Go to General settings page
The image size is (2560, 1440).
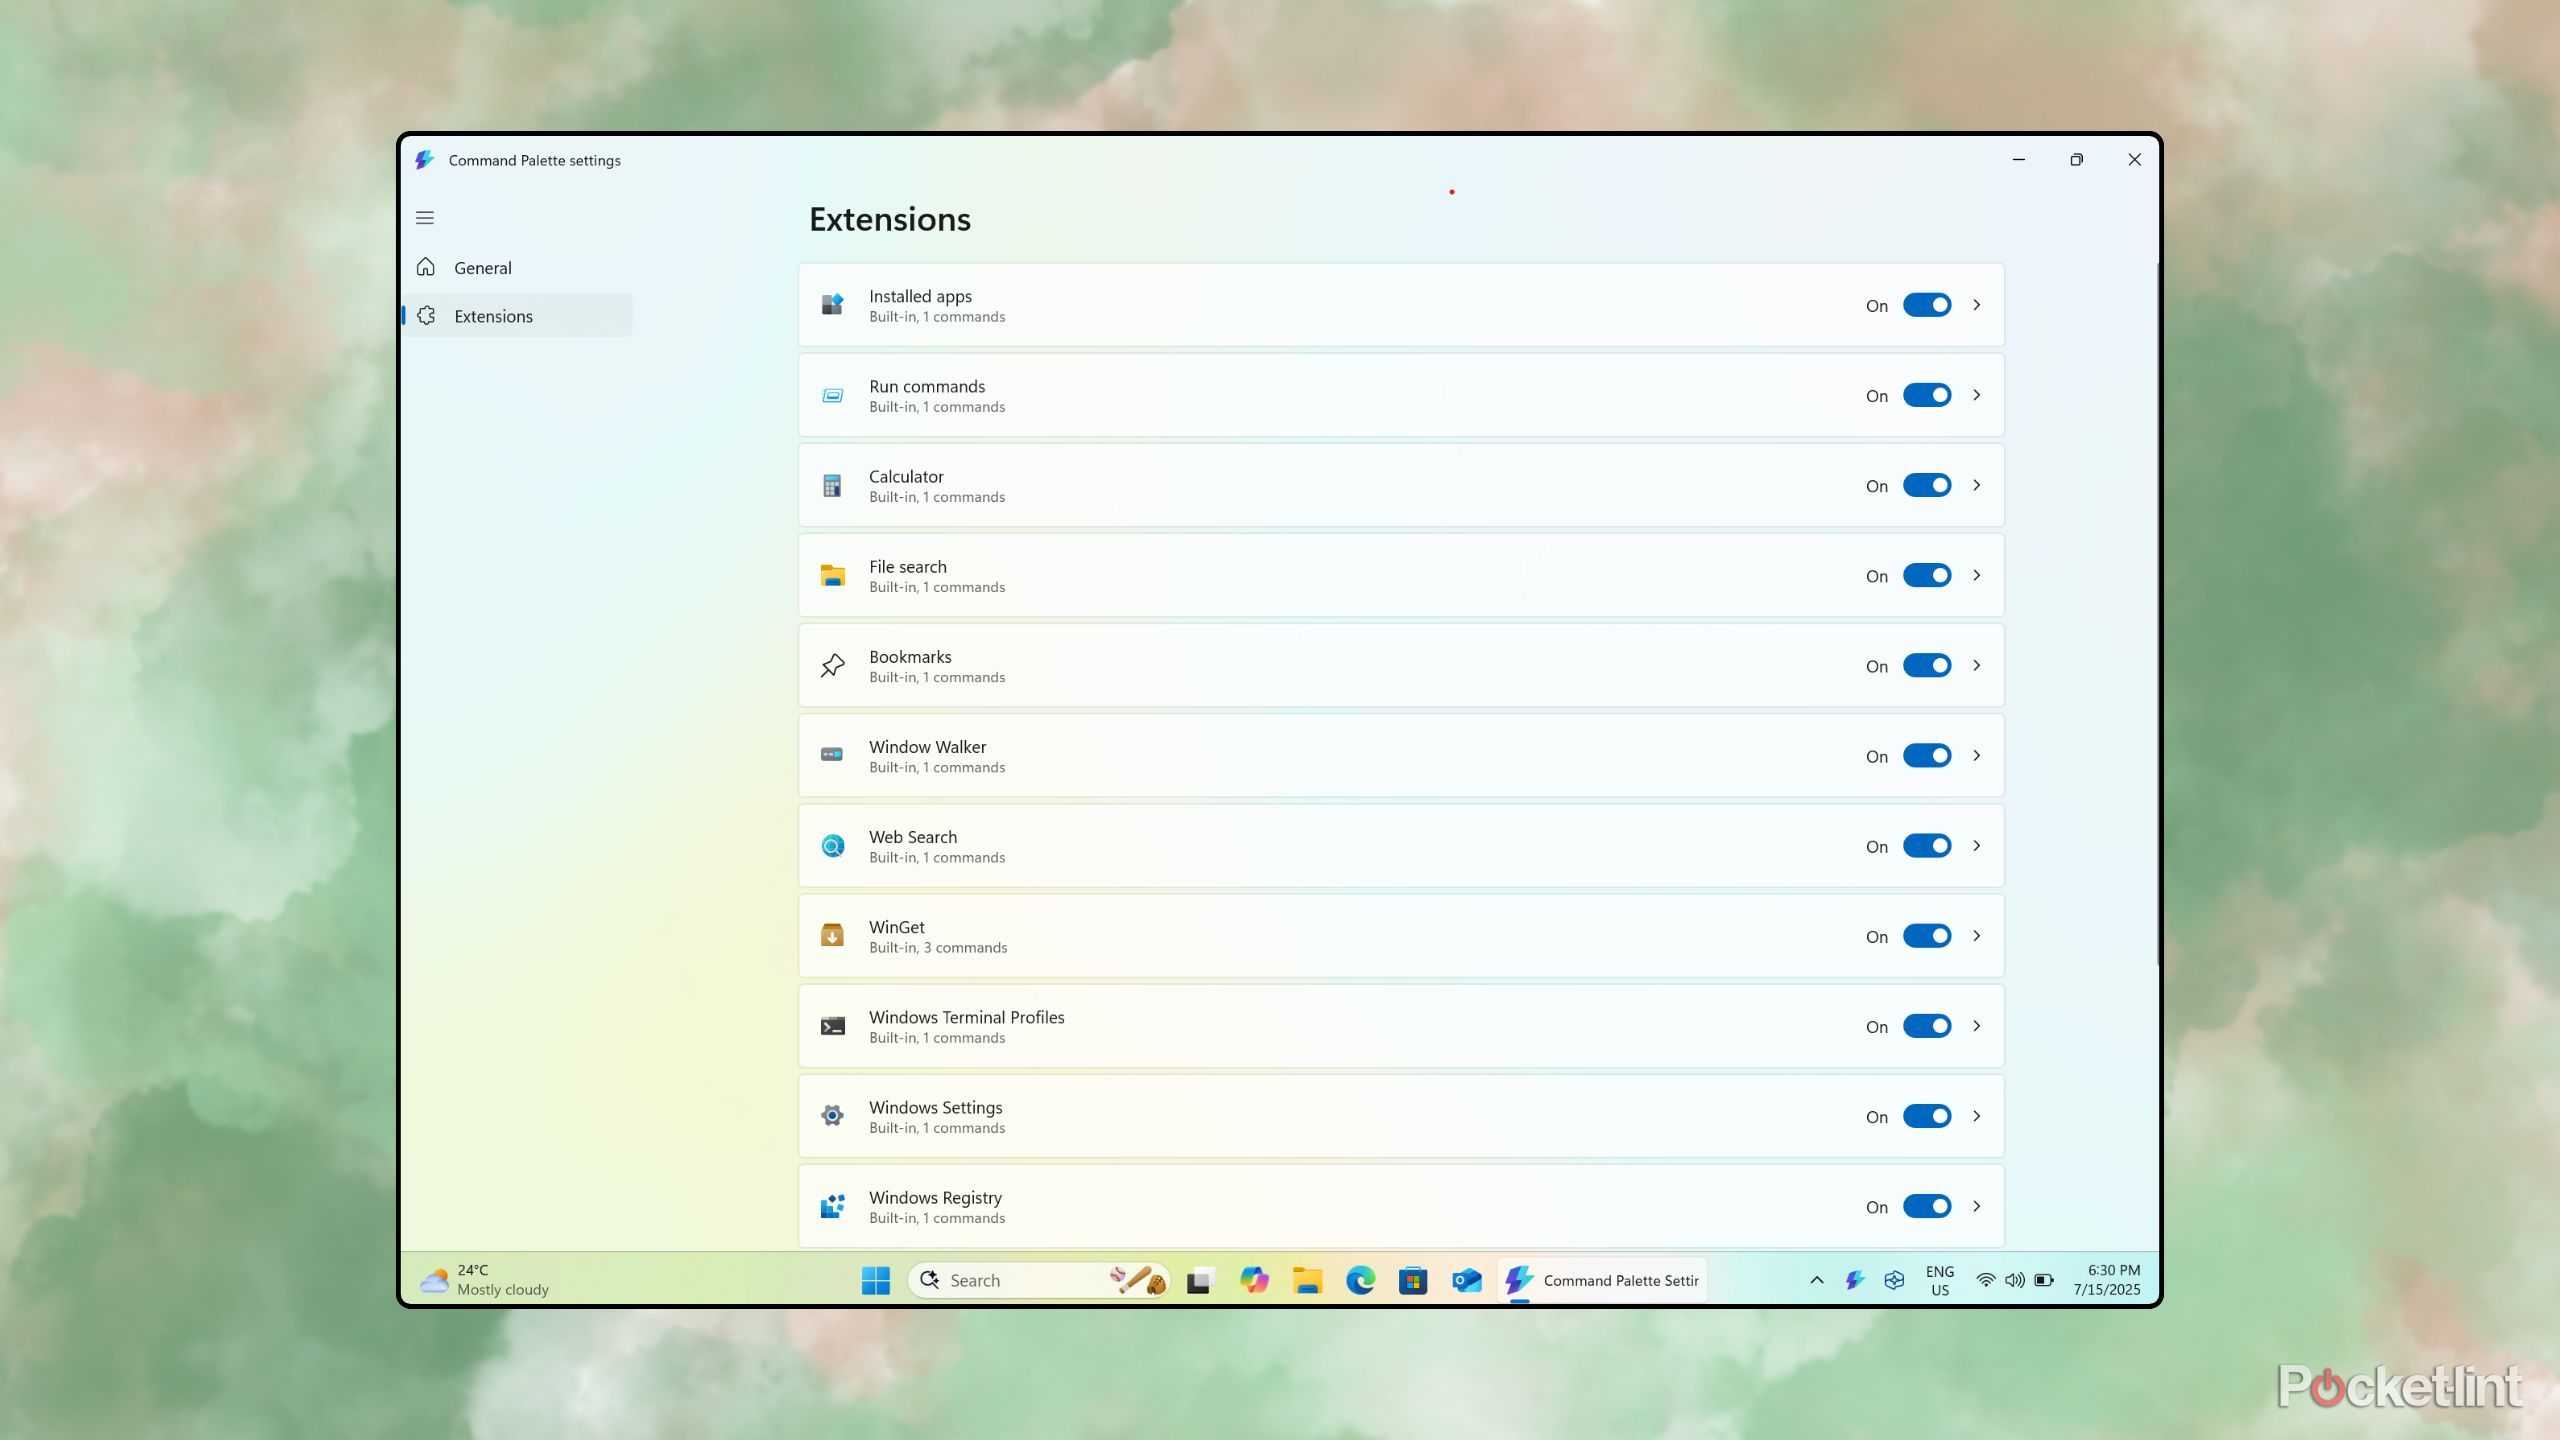[483, 268]
